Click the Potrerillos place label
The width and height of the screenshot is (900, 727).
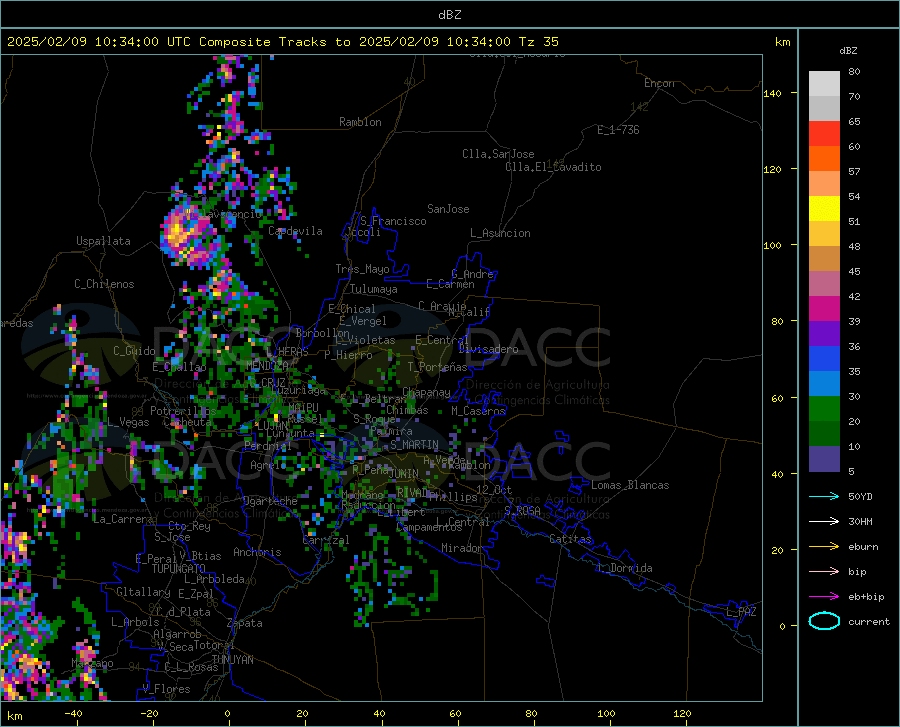pyautogui.click(x=183, y=411)
